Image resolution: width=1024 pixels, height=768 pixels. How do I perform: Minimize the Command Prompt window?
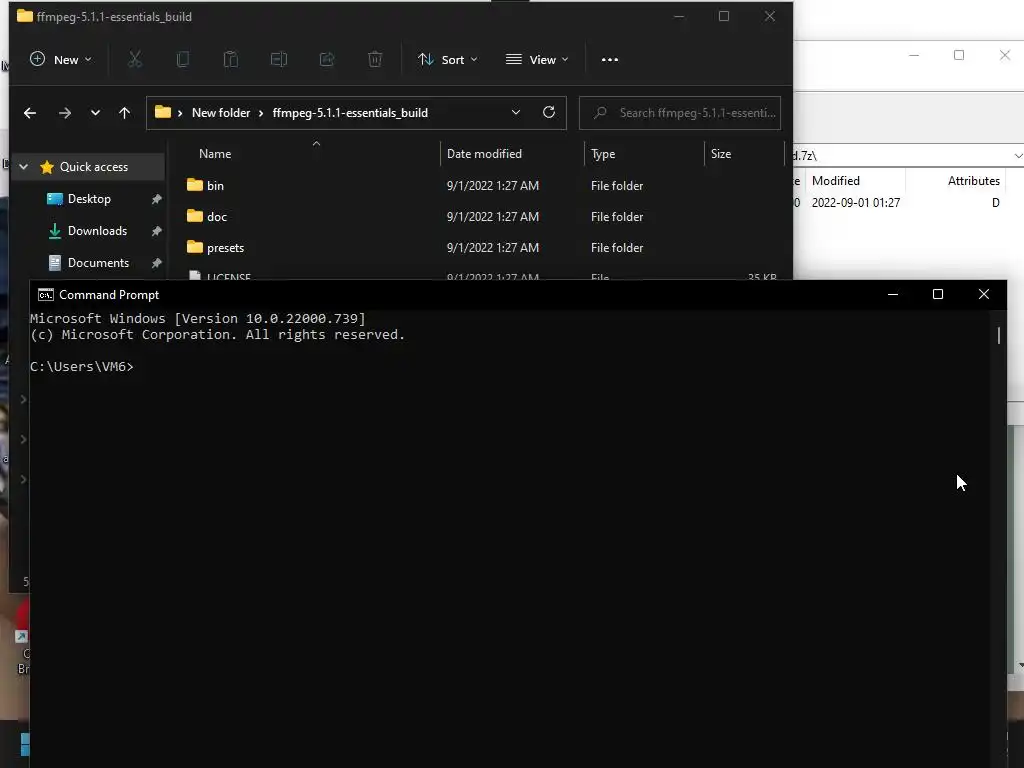tap(893, 295)
